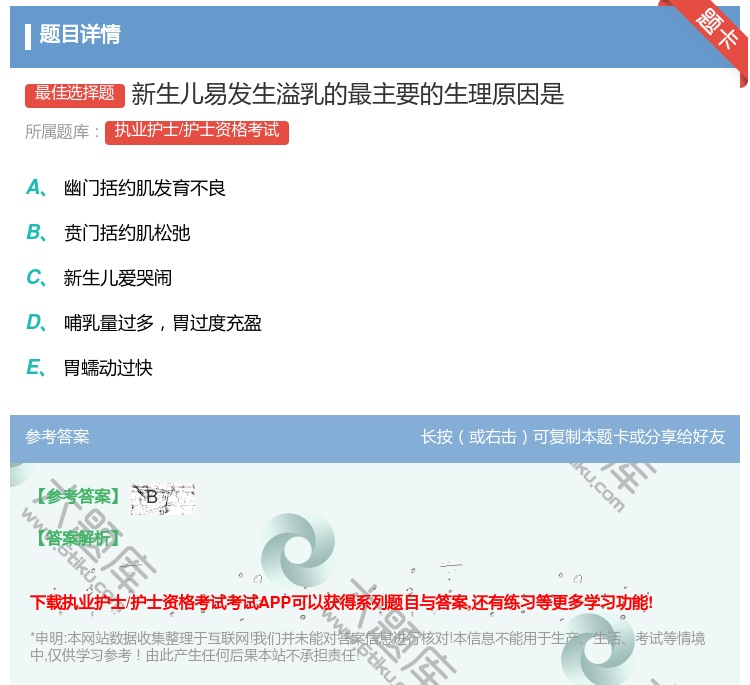The image size is (750, 685).
Task: Click the 参考答案 section header
Action: pos(57,436)
